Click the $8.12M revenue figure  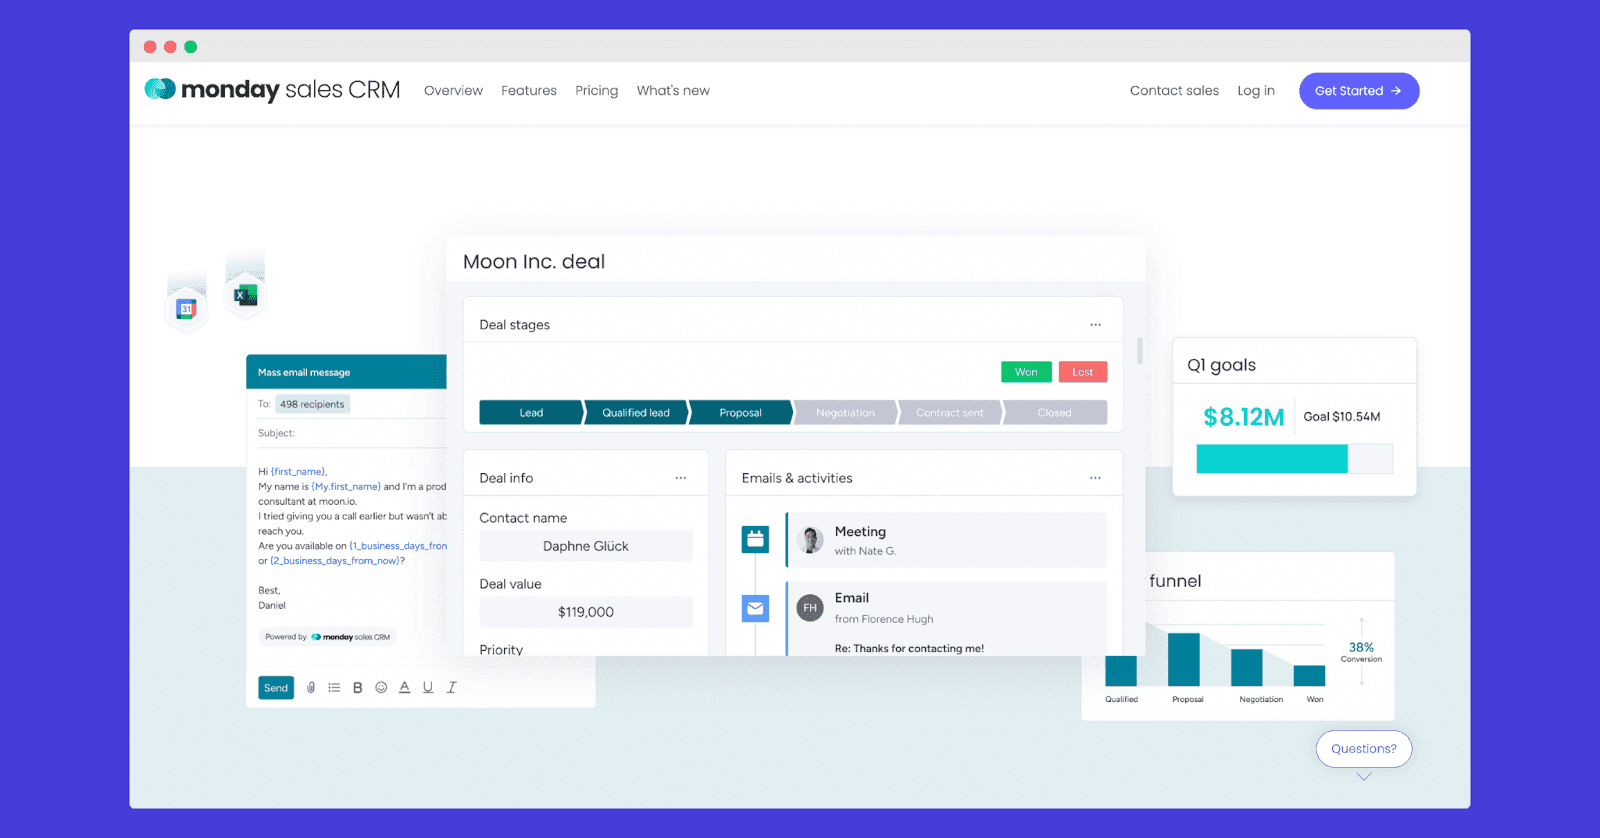pos(1243,417)
